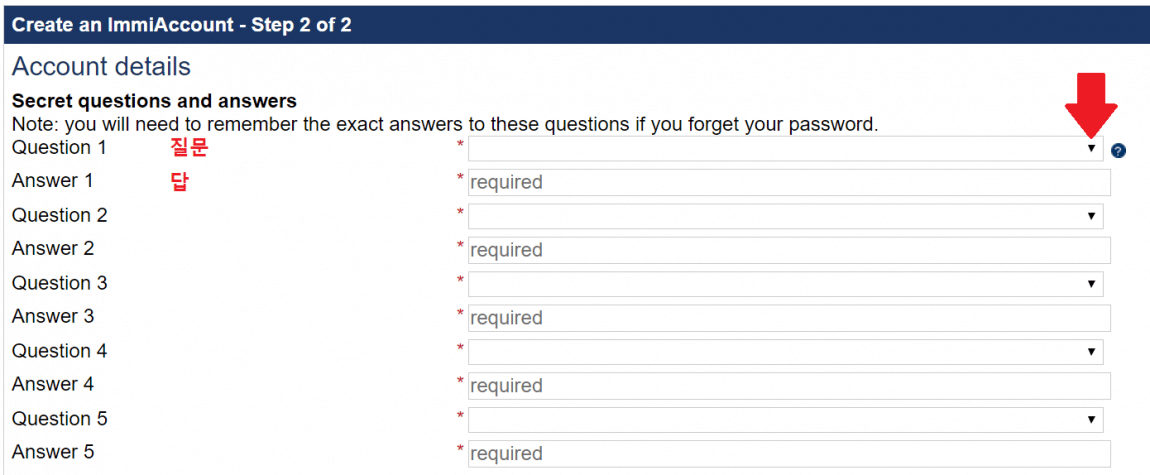1150x475 pixels.
Task: Click the "Secret questions and answers" heading
Action: click(154, 101)
